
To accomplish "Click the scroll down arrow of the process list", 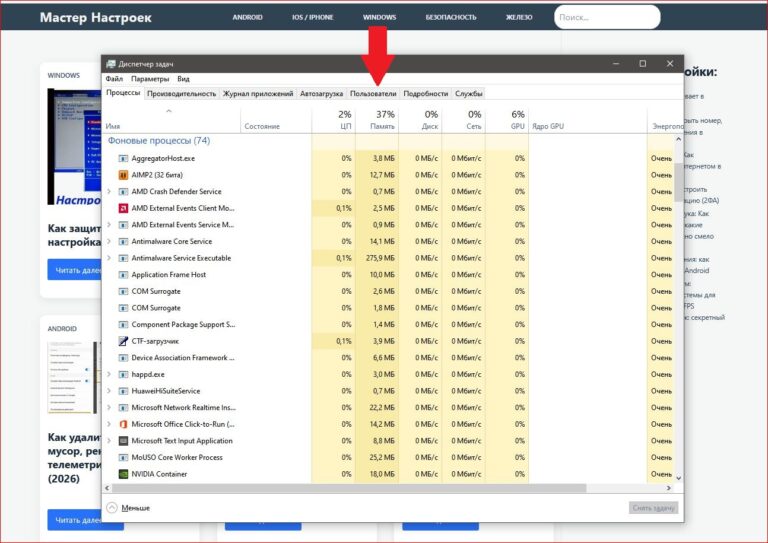I will click(x=678, y=478).
